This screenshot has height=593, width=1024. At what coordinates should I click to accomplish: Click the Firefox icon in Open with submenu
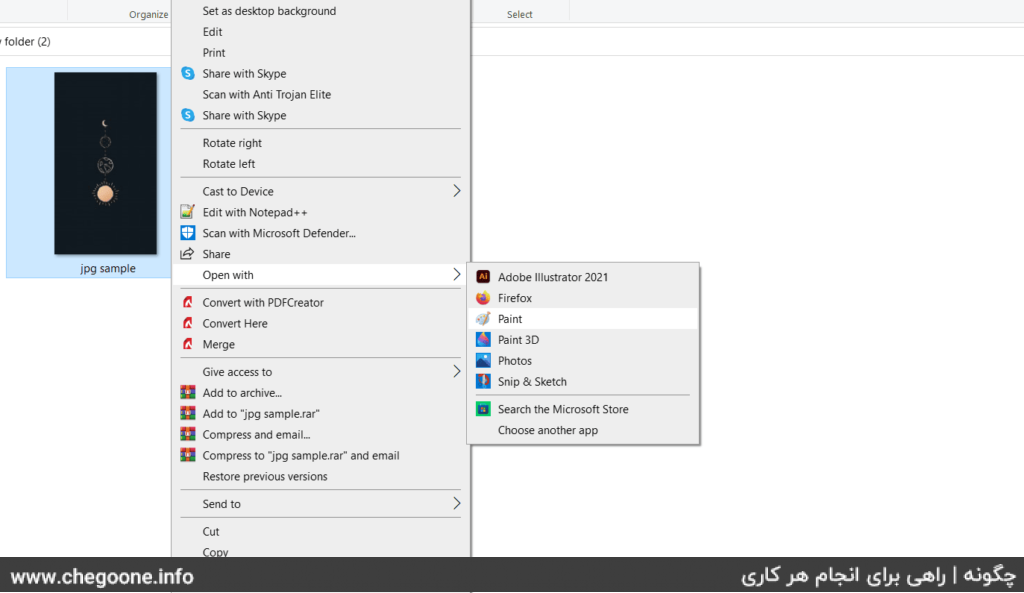coord(483,298)
